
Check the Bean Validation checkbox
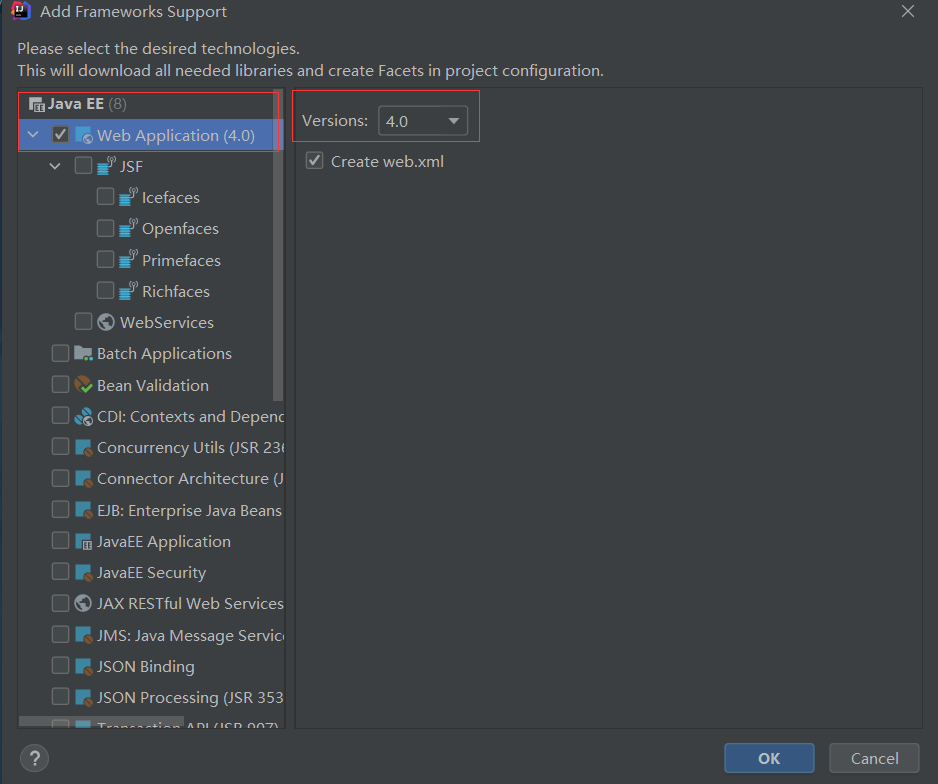click(60, 384)
